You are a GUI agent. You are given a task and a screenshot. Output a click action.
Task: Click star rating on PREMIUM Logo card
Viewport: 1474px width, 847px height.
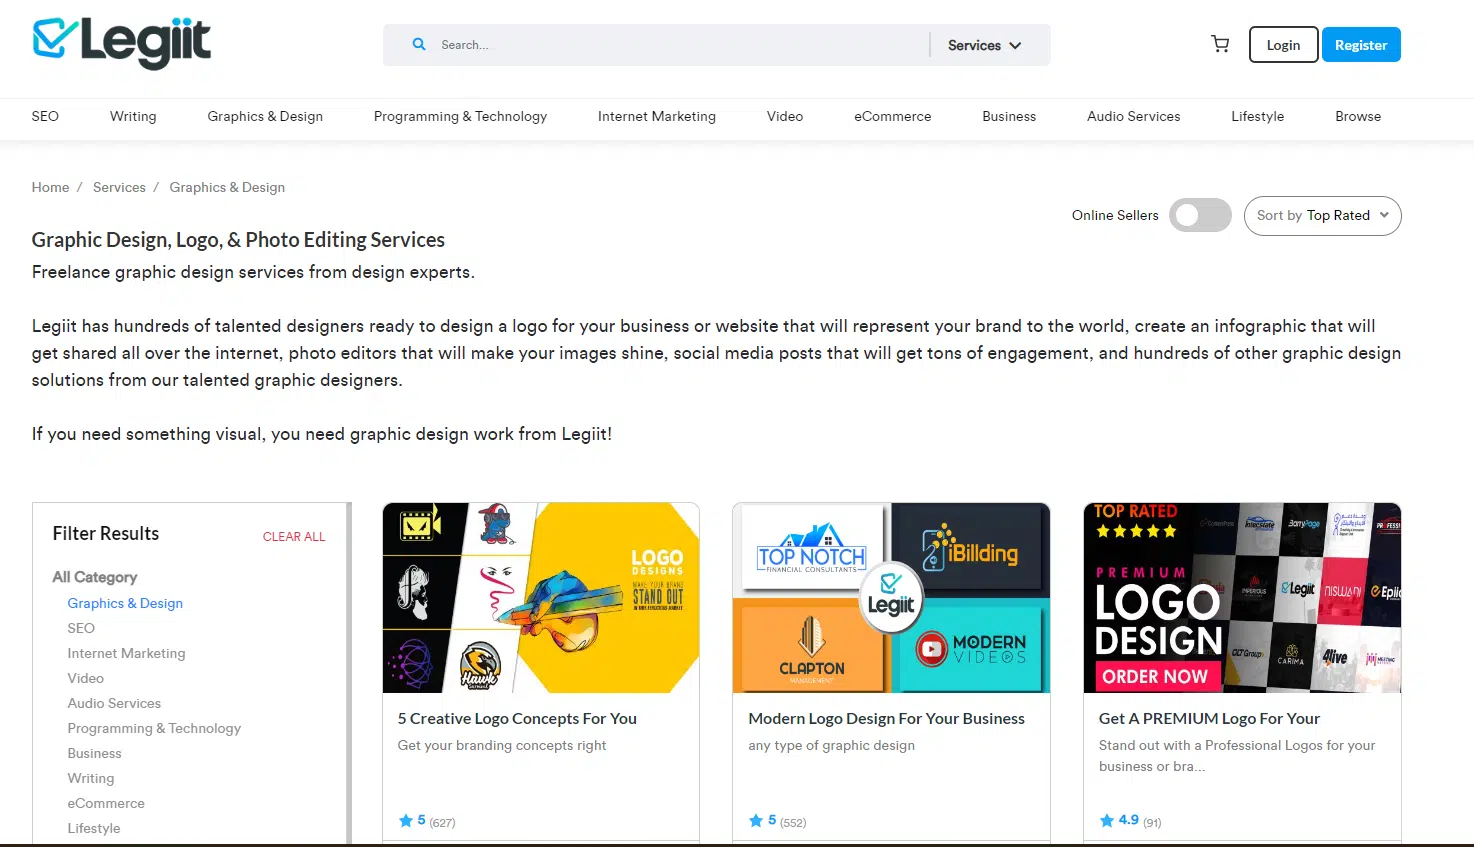tap(1119, 820)
